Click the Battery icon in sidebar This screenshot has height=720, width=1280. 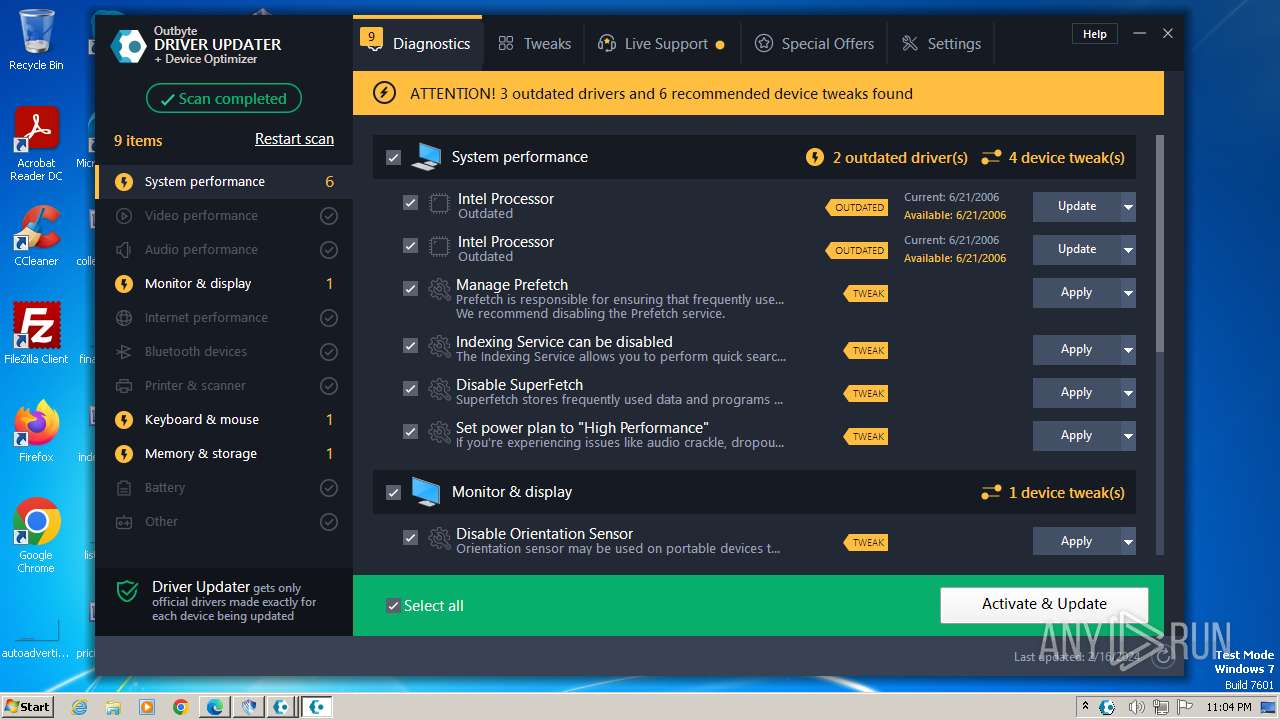[x=124, y=488]
